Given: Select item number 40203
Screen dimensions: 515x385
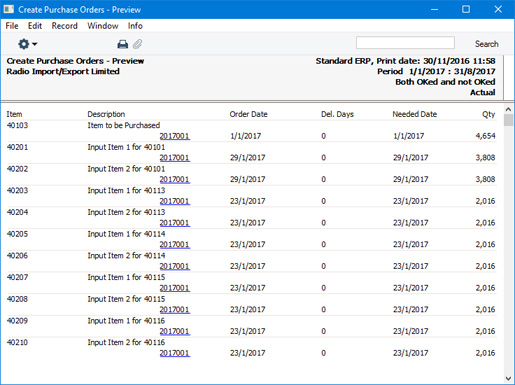Looking at the screenshot, I should [17, 190].
